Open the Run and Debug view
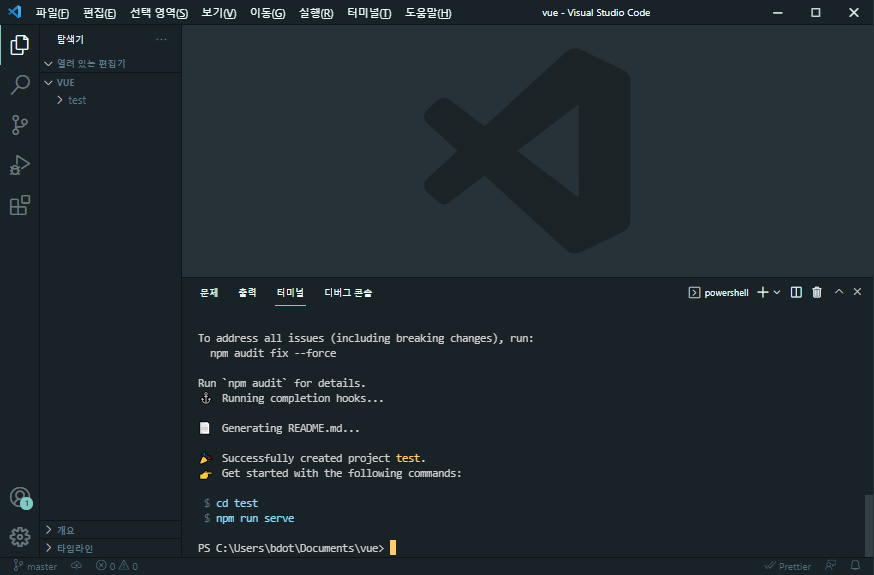This screenshot has height=575, width=874. click(x=20, y=165)
